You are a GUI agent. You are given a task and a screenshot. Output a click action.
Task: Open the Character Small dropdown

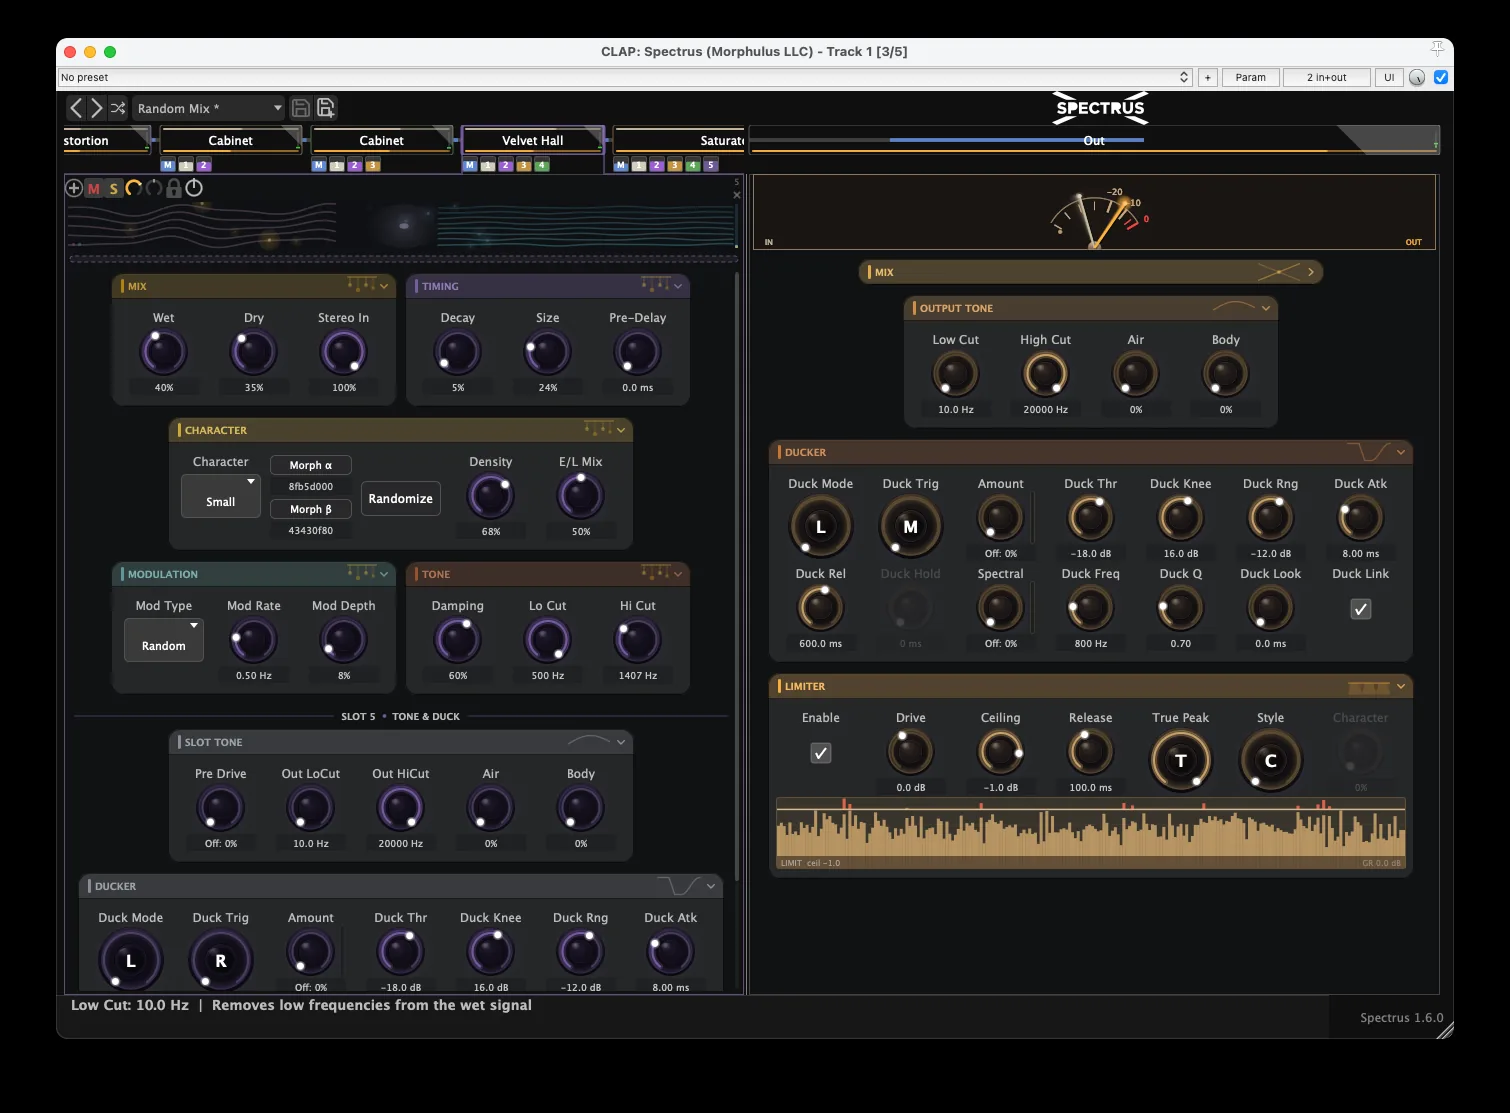(220, 496)
